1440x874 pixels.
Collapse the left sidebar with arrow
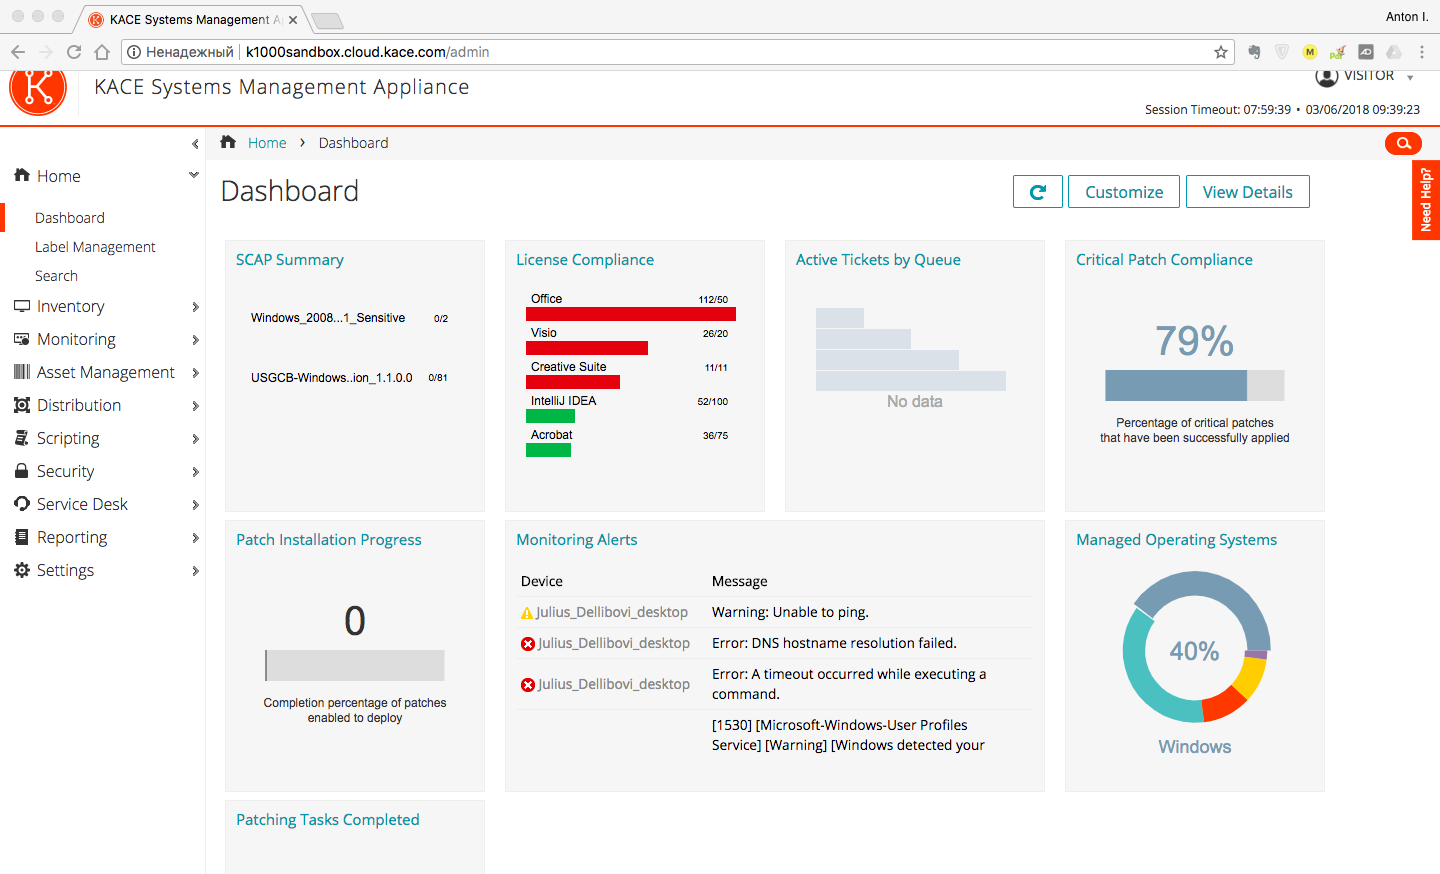coord(195,144)
